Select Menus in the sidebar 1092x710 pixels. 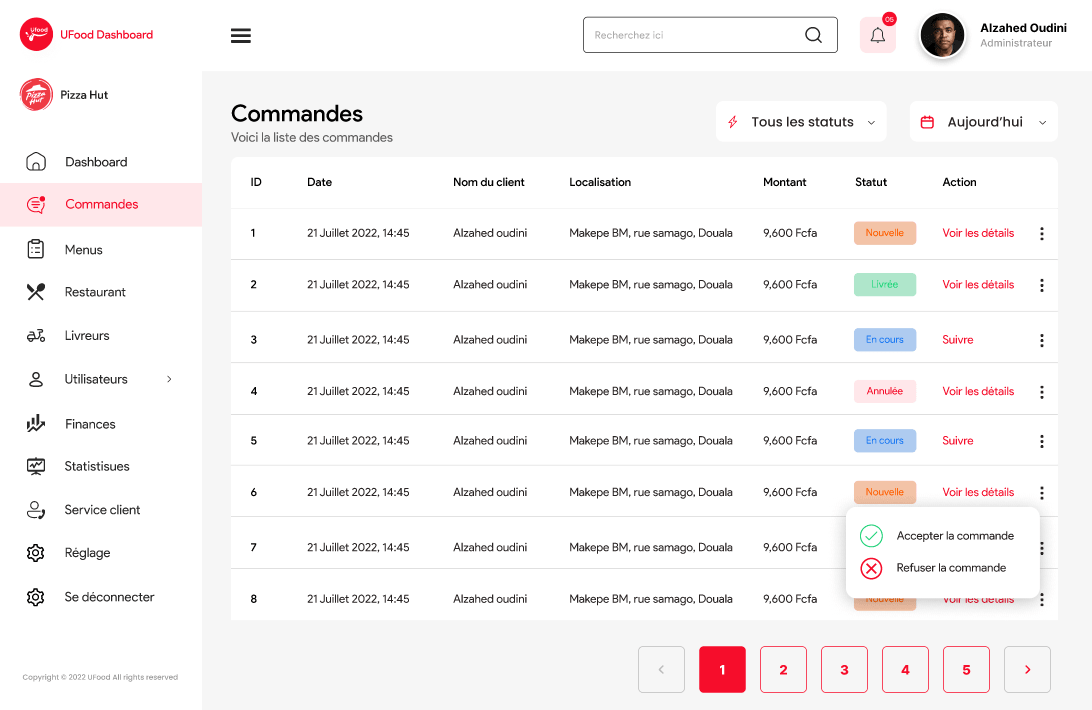tap(84, 250)
